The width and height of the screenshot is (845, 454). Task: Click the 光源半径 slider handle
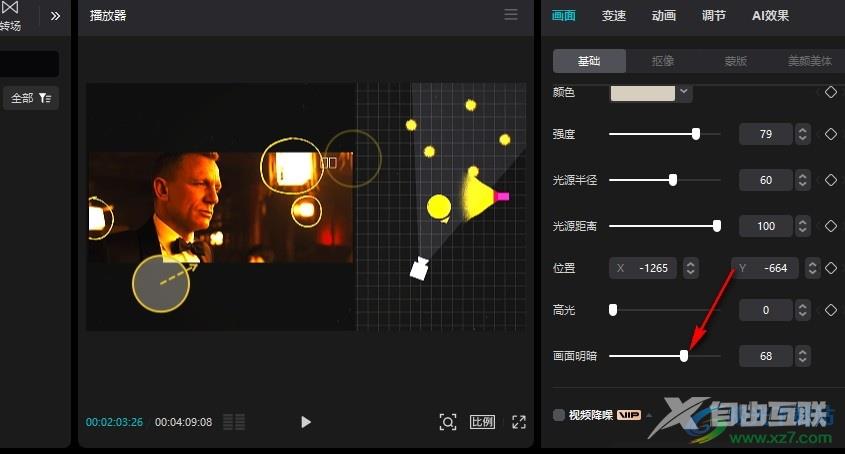pos(673,180)
